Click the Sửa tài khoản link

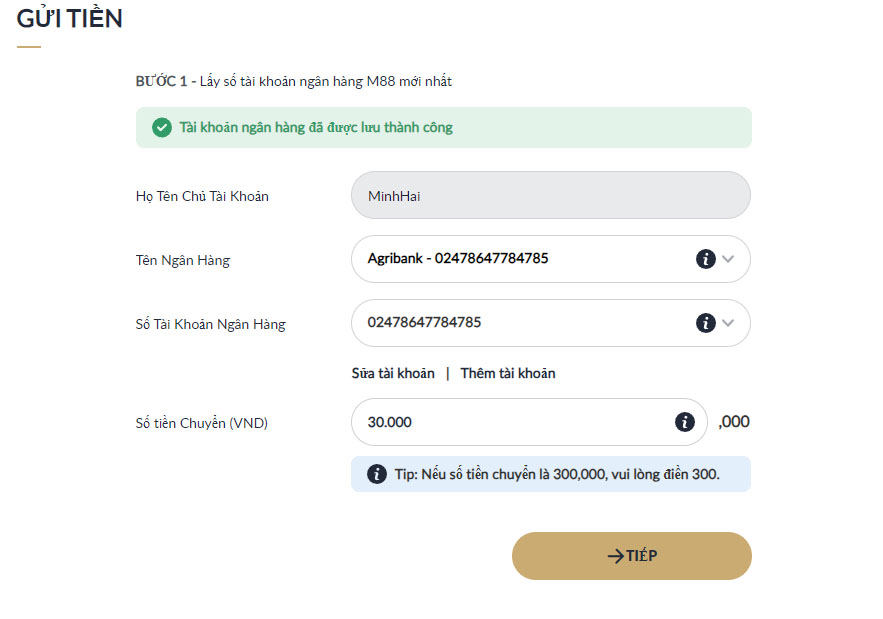[393, 373]
